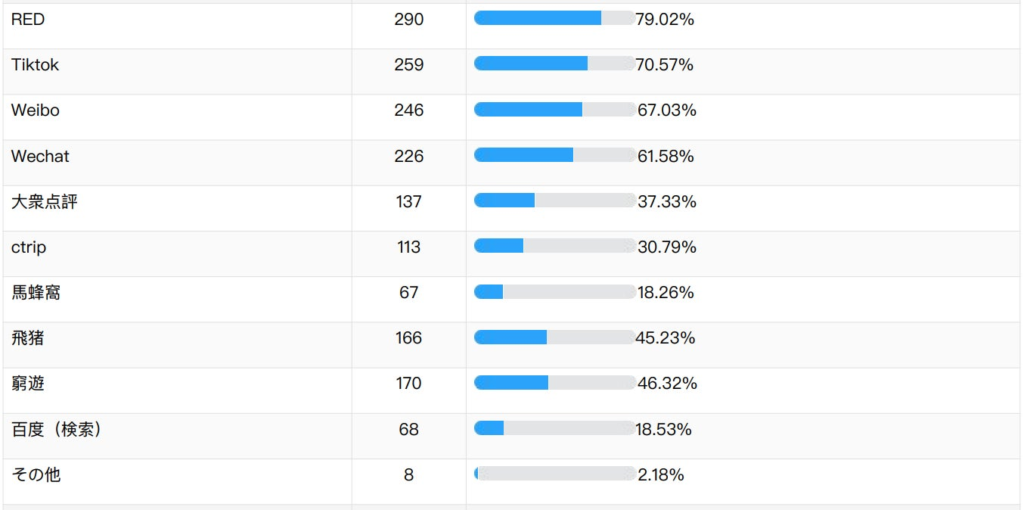Click the ctrip progress bar
This screenshot has height=510, width=1024.
[554, 246]
